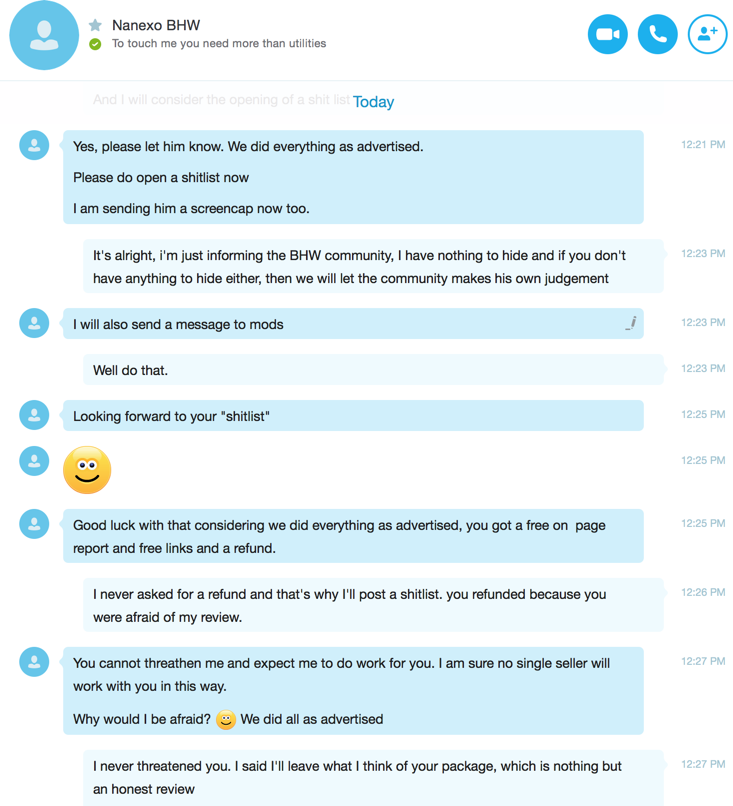Screen dimensions: 733x806
Task: Toggle the favorite star beside Nanexo BHW
Action: (95, 25)
